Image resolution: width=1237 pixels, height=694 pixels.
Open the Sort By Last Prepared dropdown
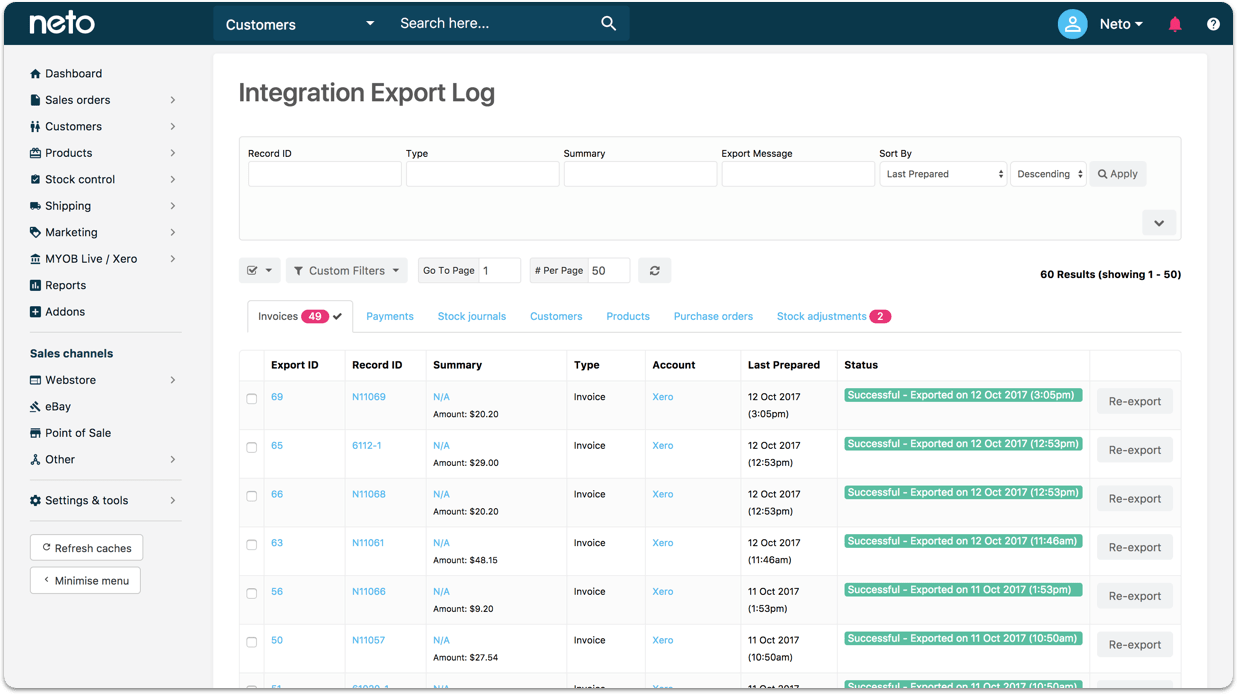(943, 174)
